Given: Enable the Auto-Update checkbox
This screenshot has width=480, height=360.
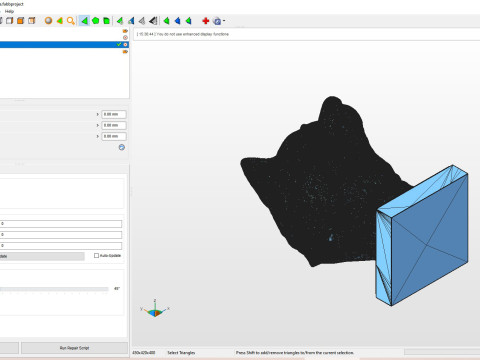Looking at the screenshot, I should tap(96, 256).
